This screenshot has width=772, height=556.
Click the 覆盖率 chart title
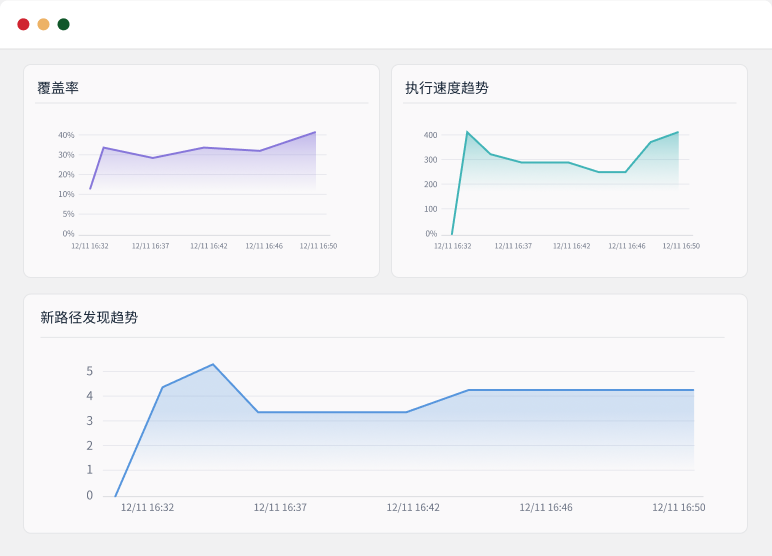pyautogui.click(x=58, y=88)
